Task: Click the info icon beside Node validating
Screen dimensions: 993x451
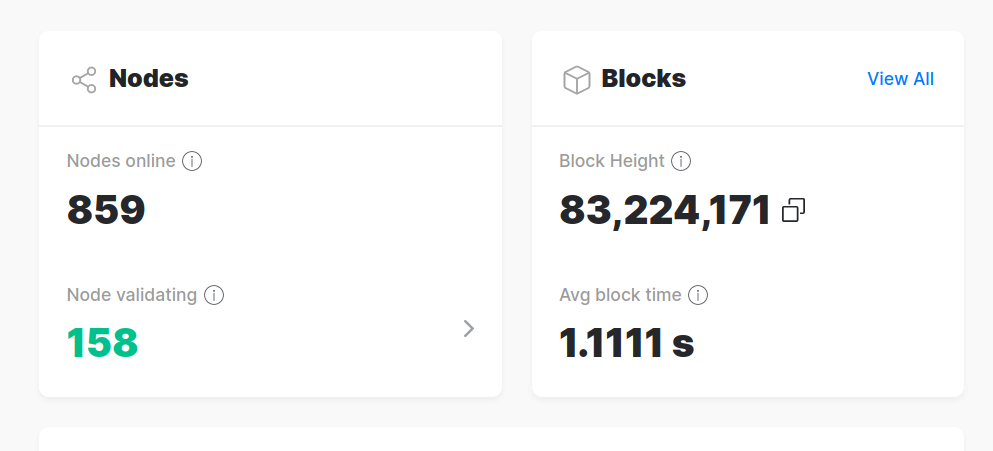Action: click(214, 295)
